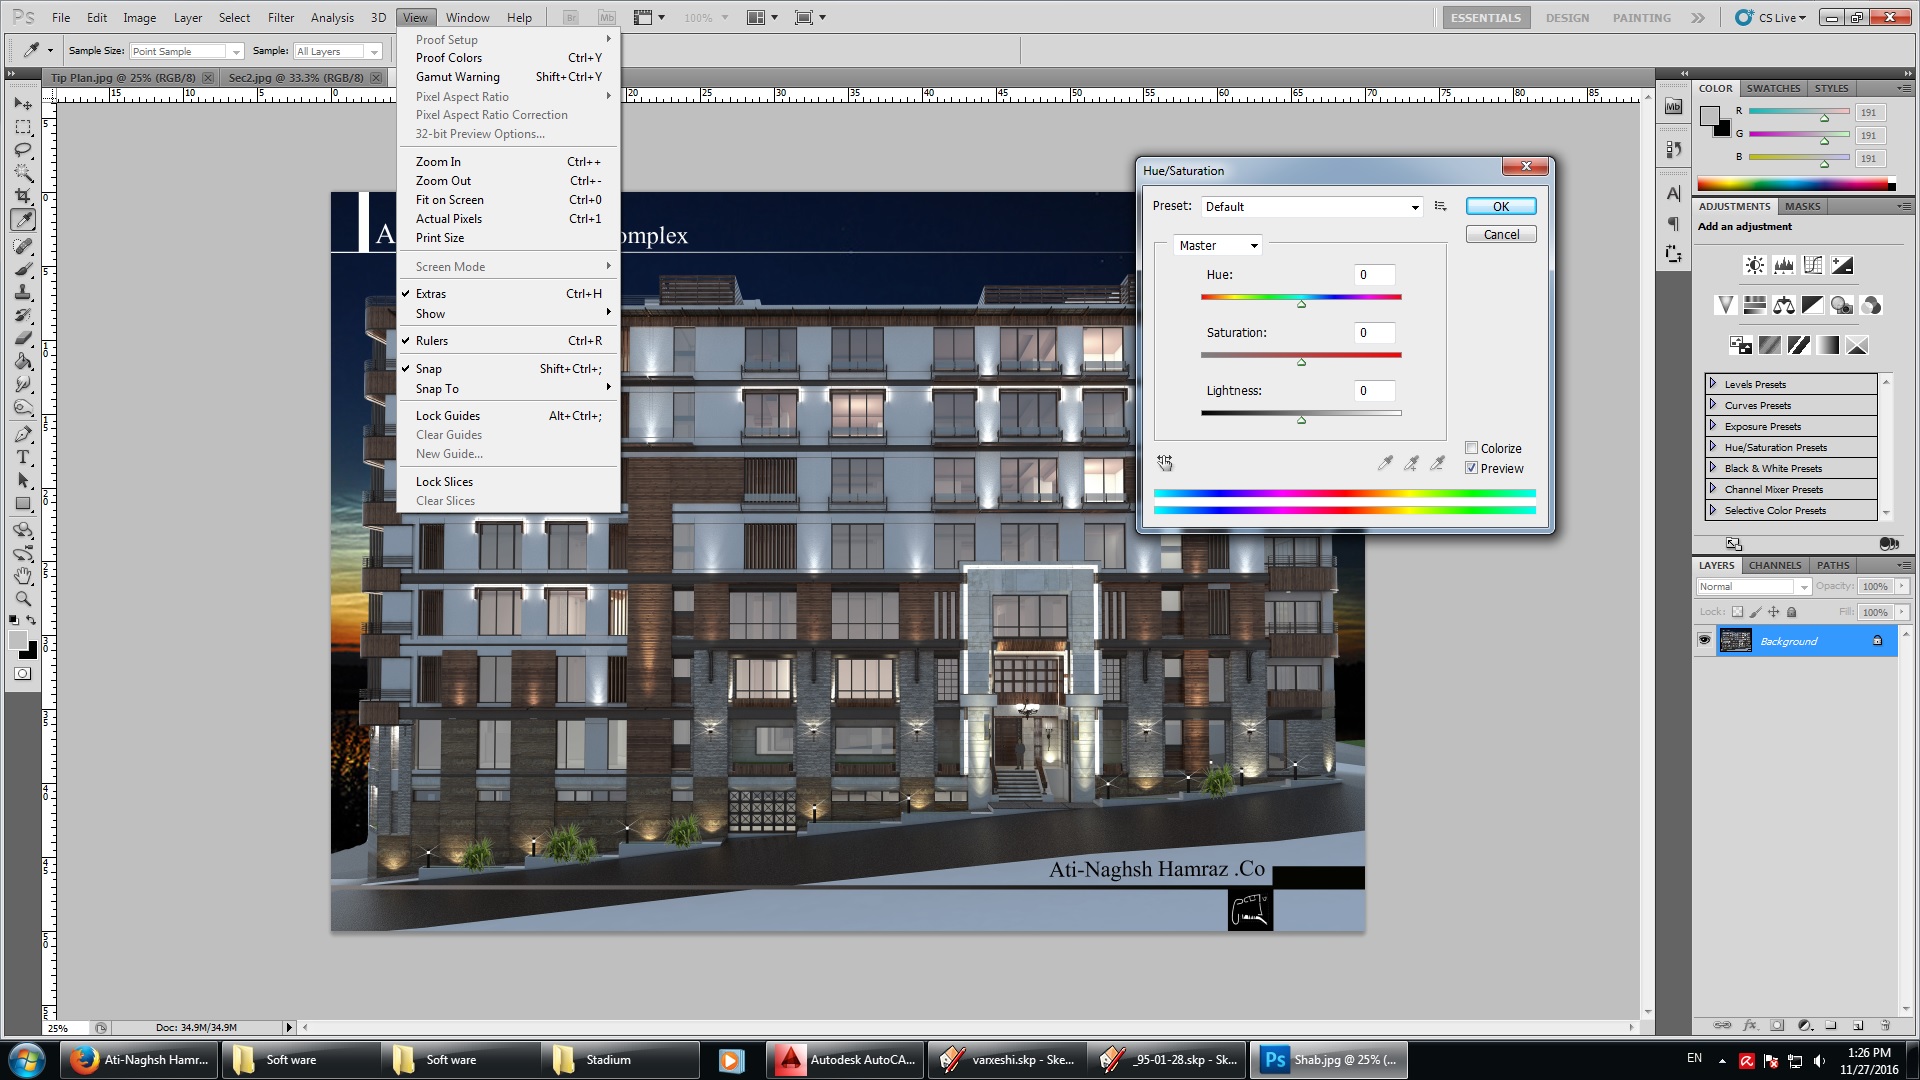Choose Zoom In from View menu

pyautogui.click(x=508, y=162)
